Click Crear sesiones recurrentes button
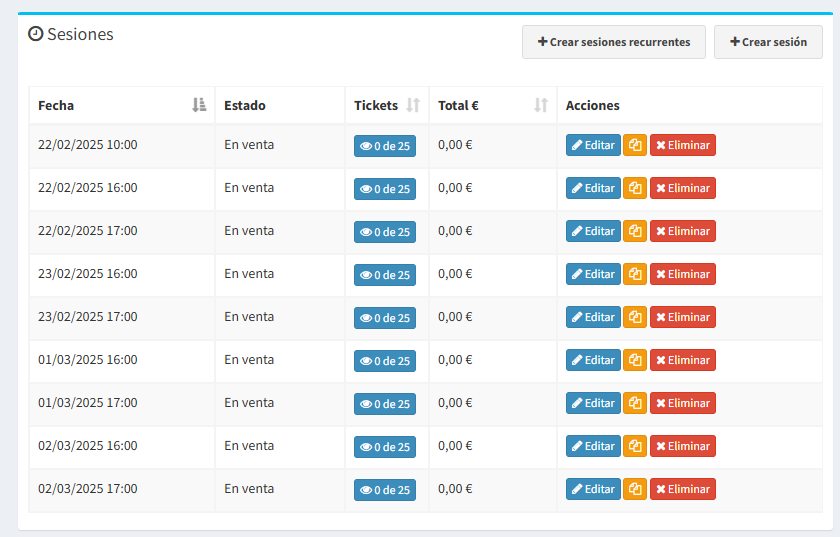Screen dimensions: 840x537 [x=614, y=42]
